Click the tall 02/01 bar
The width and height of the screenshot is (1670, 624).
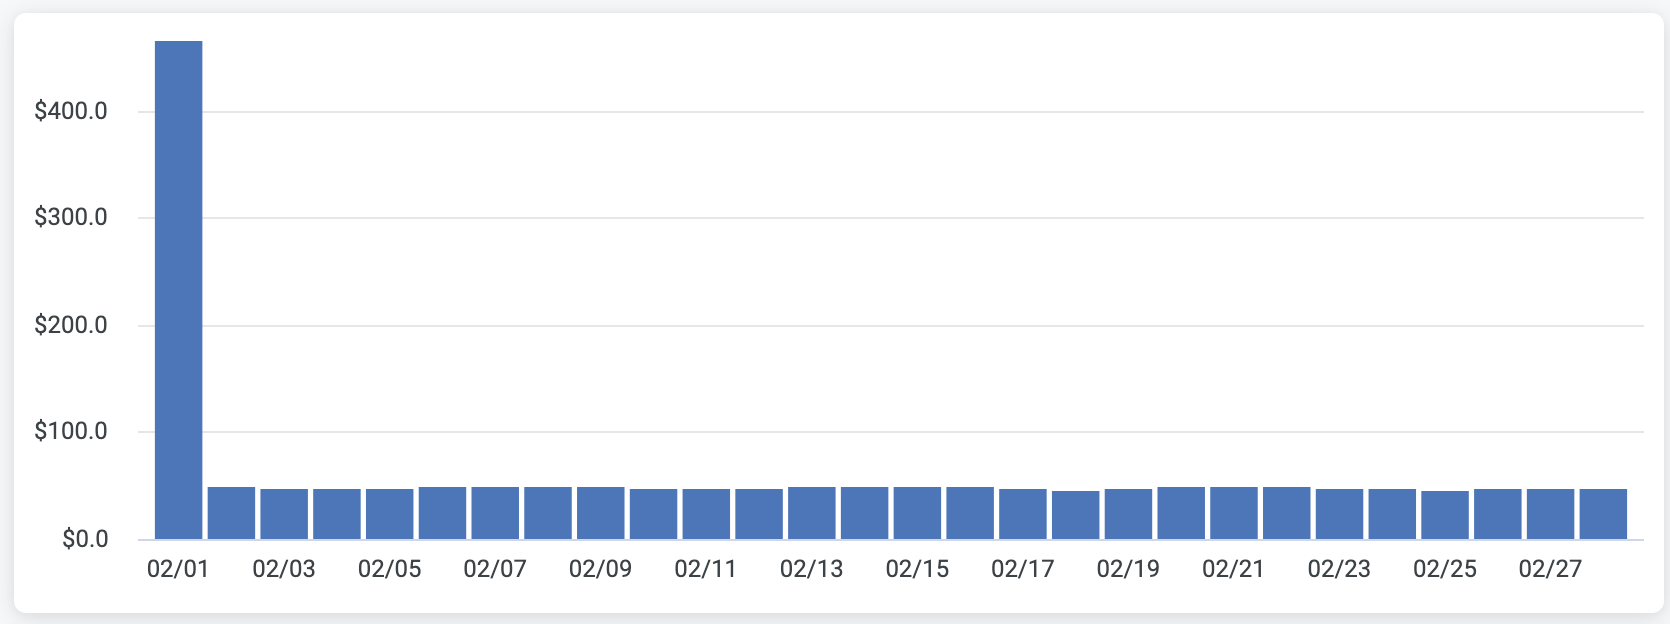[x=179, y=290]
